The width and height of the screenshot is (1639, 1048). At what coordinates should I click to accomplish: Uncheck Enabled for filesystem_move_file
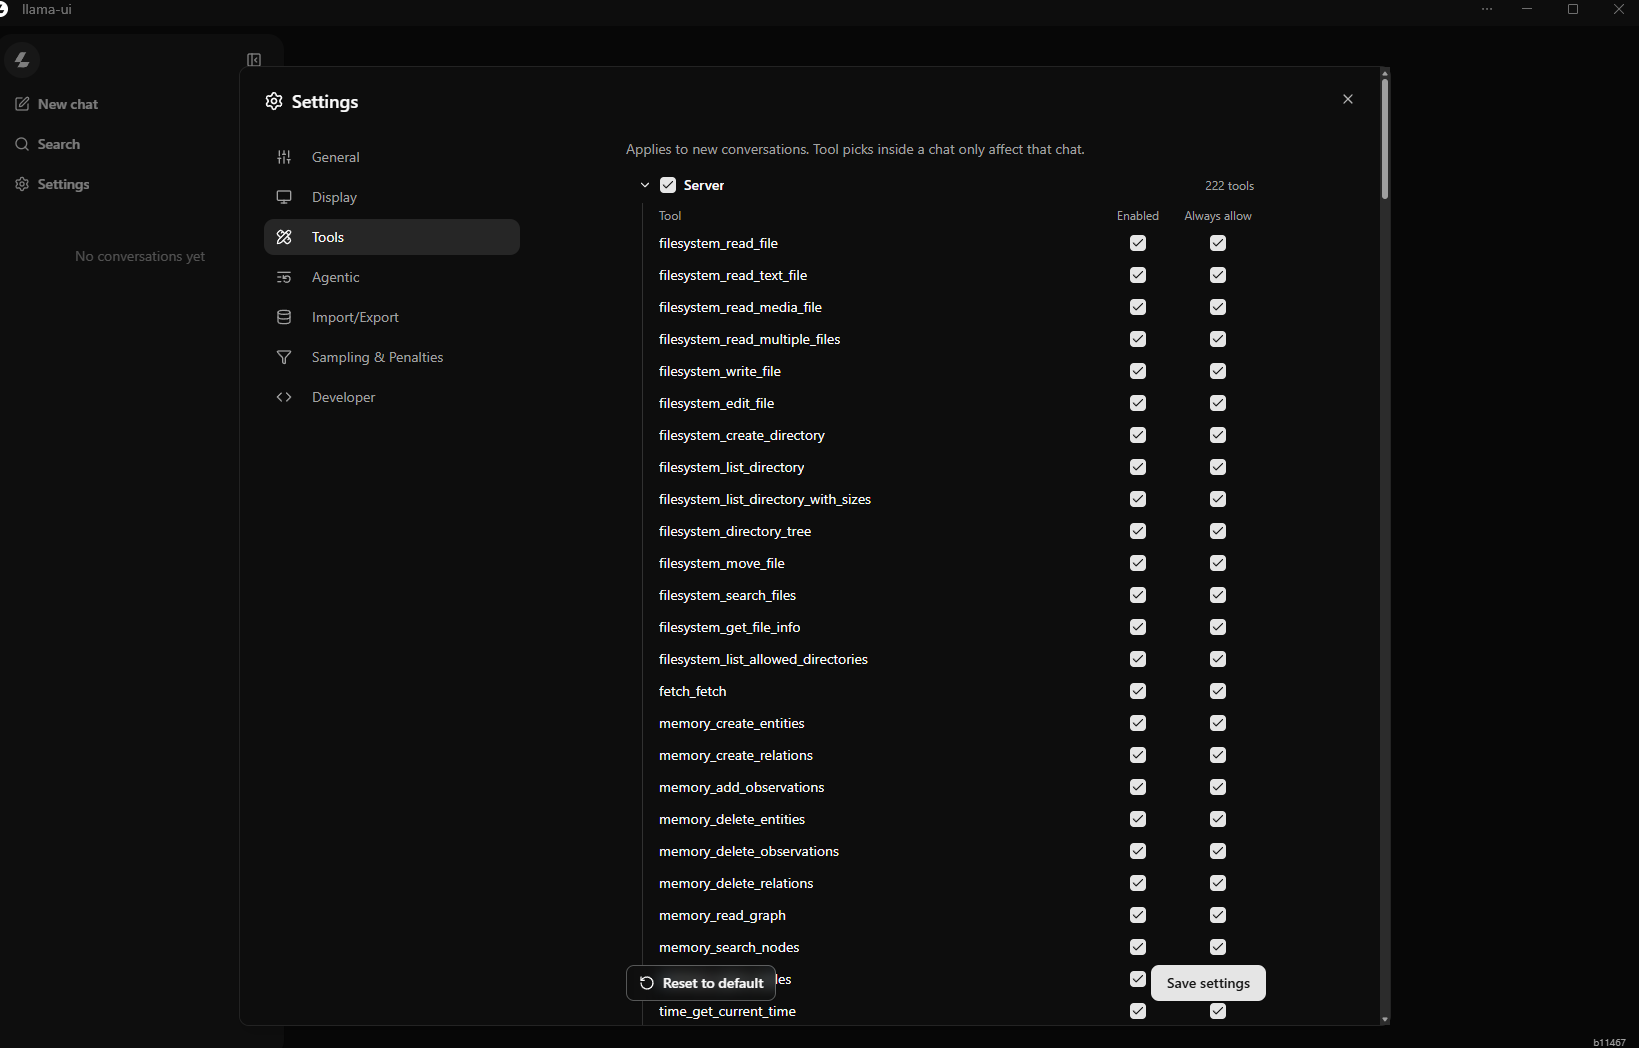(x=1138, y=563)
